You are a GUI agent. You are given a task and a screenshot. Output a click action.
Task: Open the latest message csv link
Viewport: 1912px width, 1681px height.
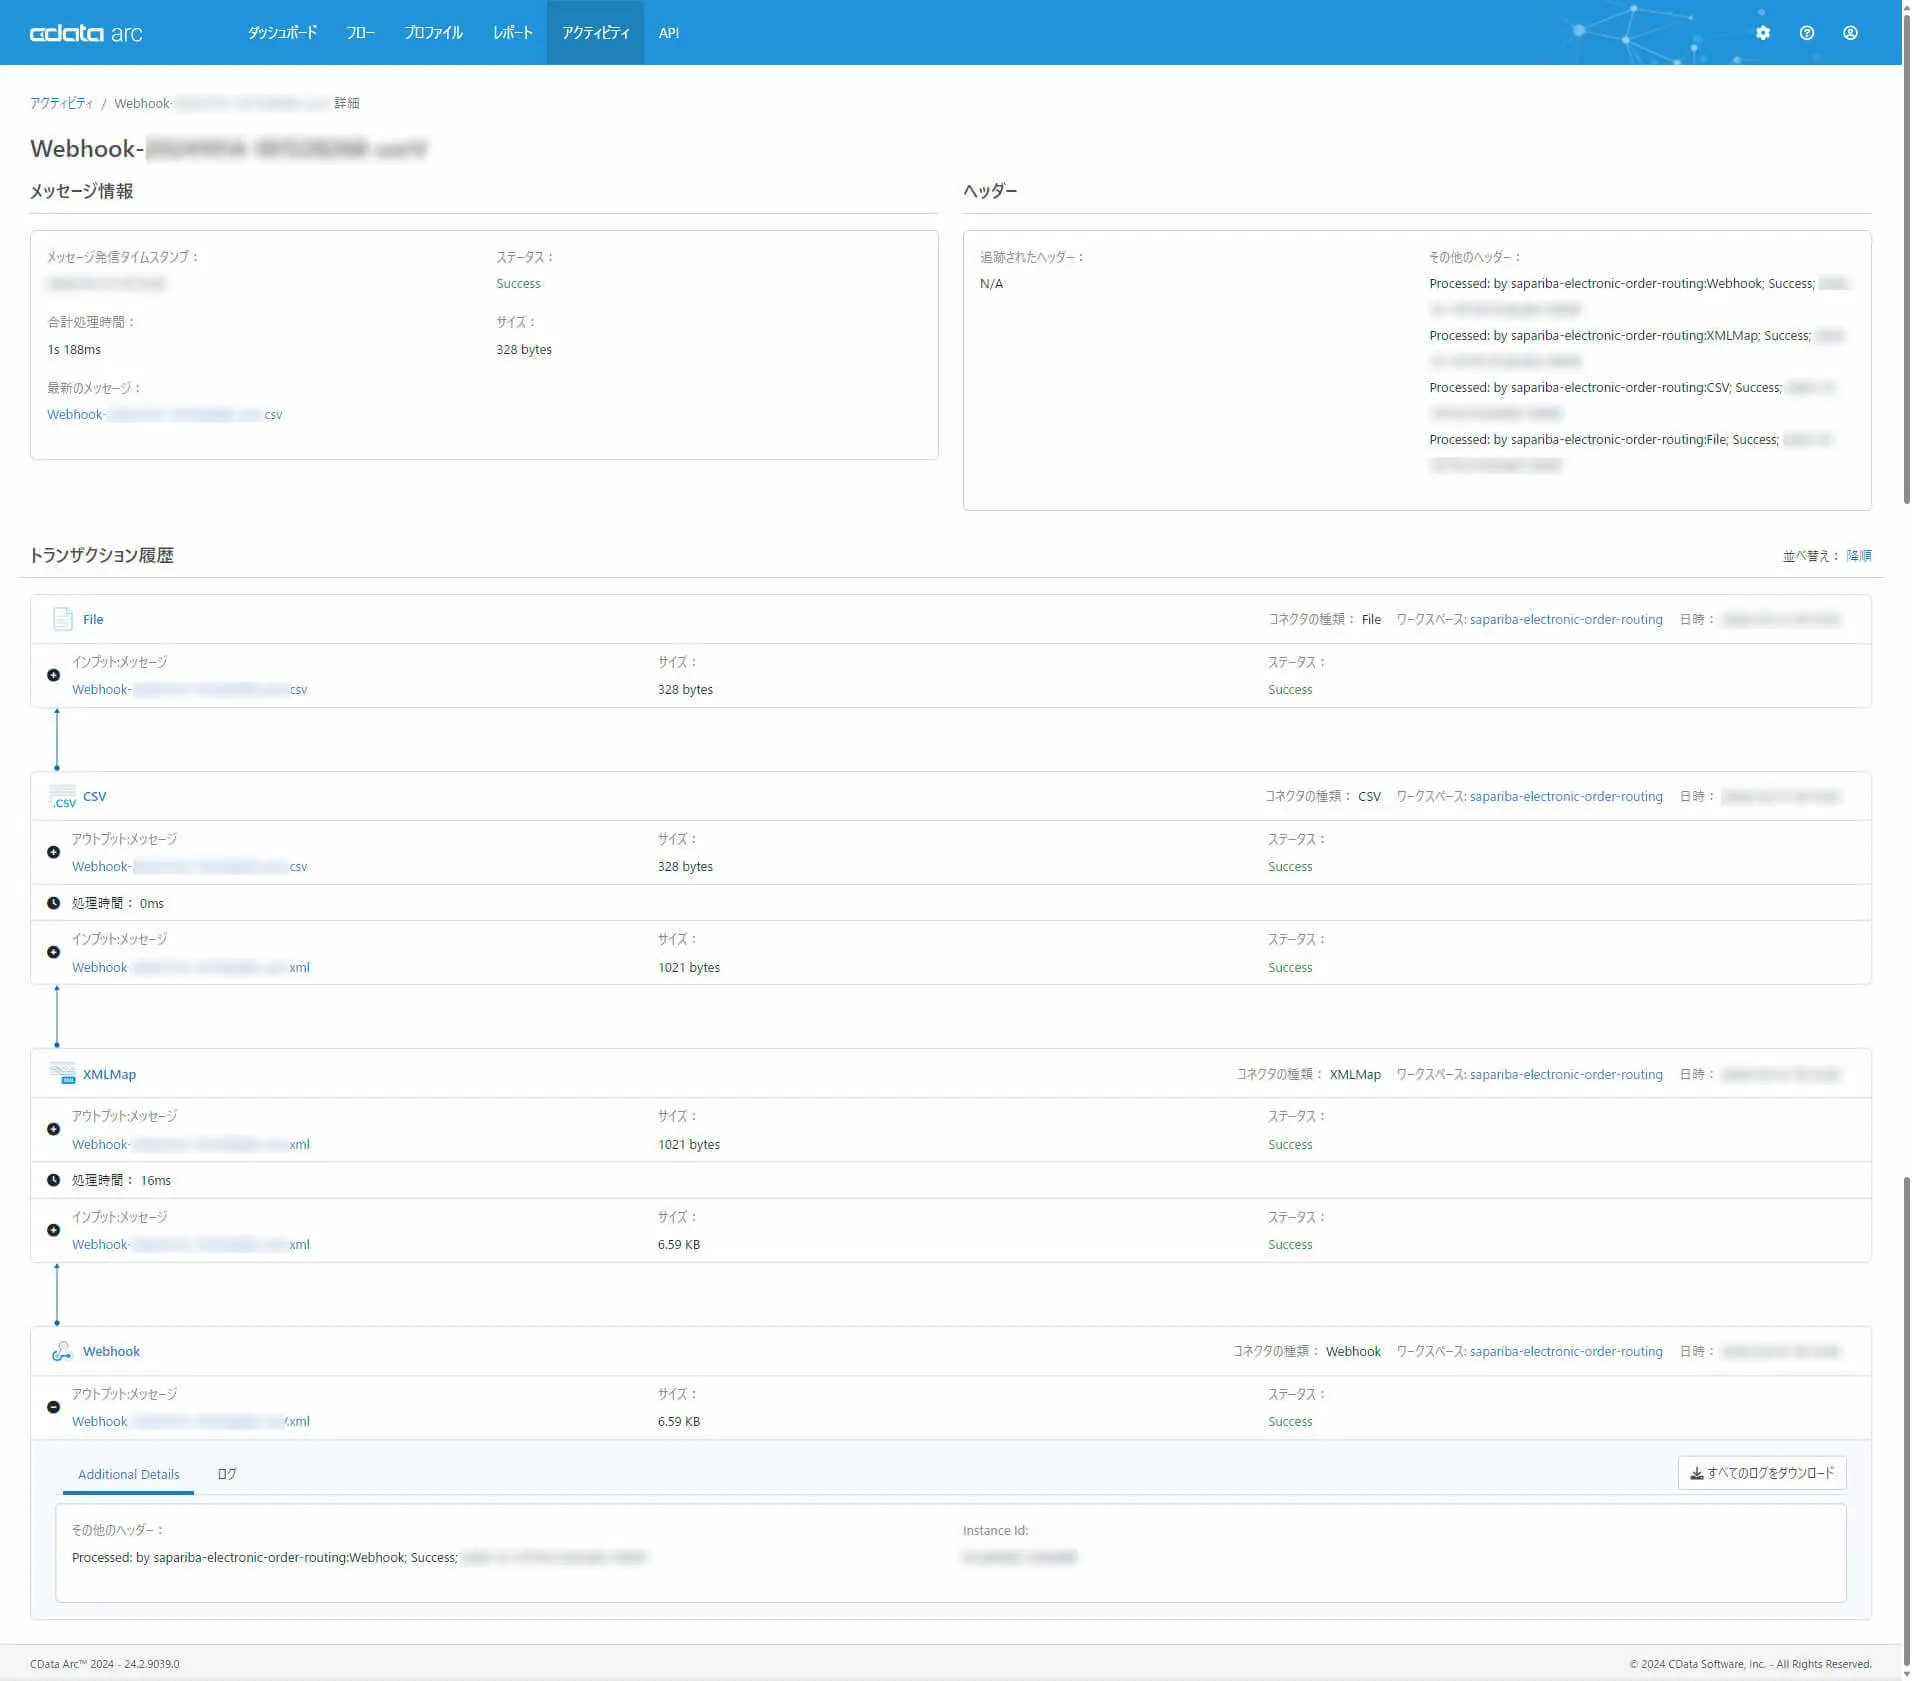pyautogui.click(x=164, y=414)
